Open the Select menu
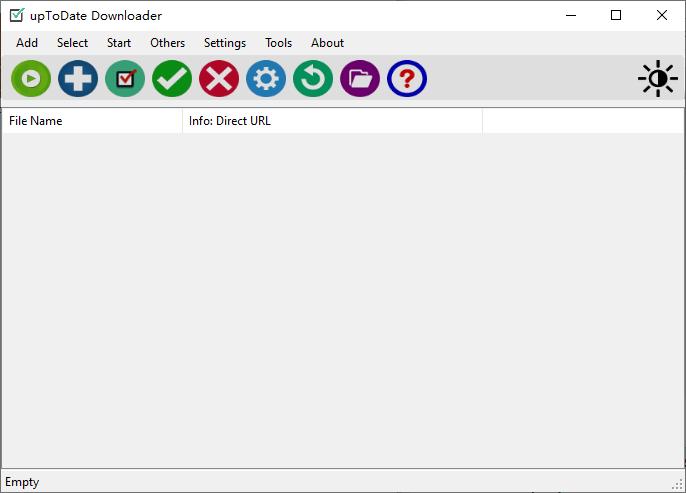The width and height of the screenshot is (686, 493). [73, 43]
